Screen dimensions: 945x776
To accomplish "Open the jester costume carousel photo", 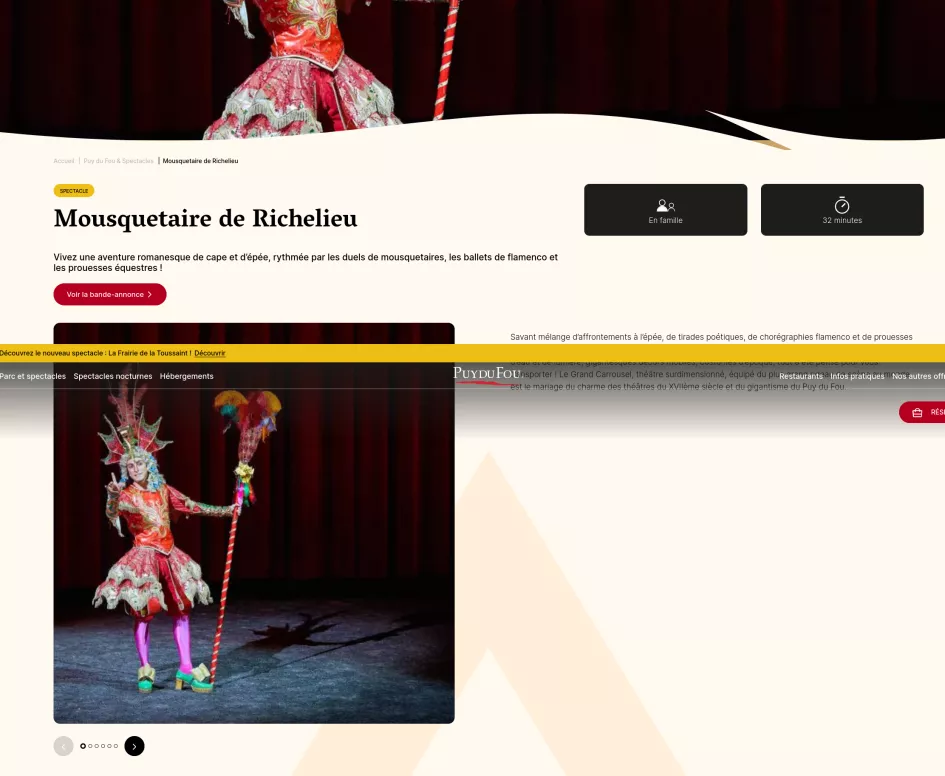I will click(x=254, y=523).
